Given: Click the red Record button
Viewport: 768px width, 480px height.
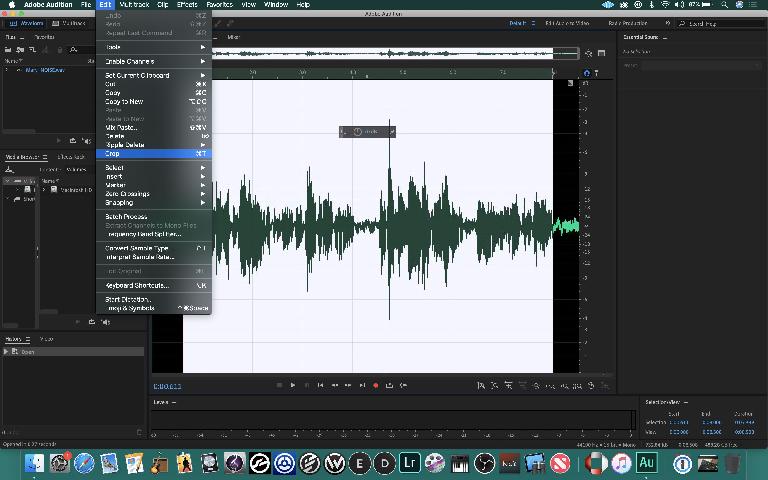Looking at the screenshot, I should coord(376,385).
